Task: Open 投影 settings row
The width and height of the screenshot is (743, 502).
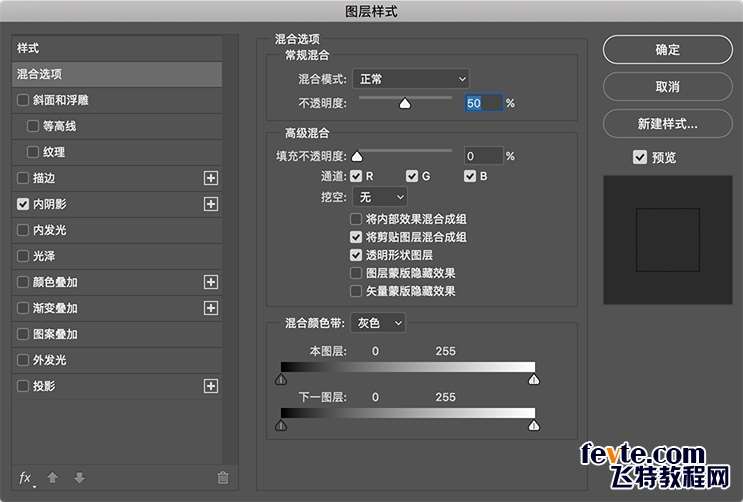Action: click(x=117, y=386)
